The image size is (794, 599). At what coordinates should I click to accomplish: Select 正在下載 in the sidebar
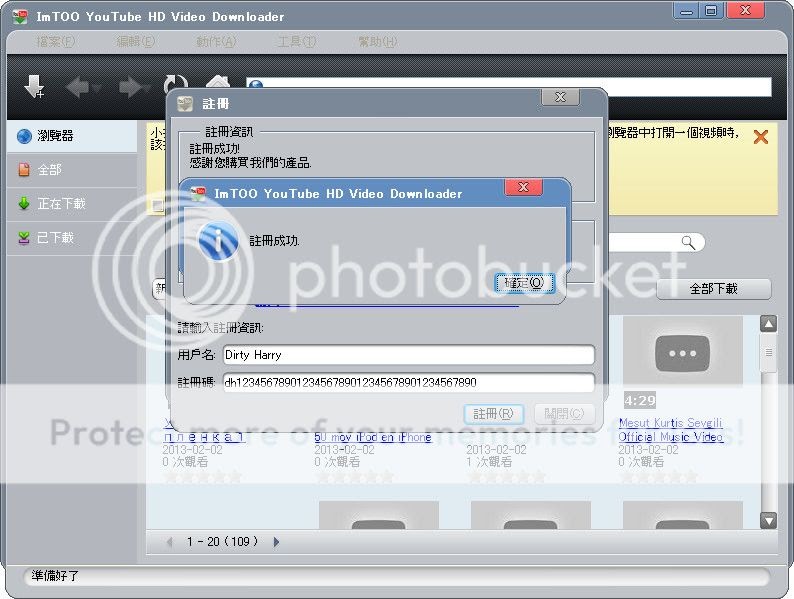tap(72, 204)
